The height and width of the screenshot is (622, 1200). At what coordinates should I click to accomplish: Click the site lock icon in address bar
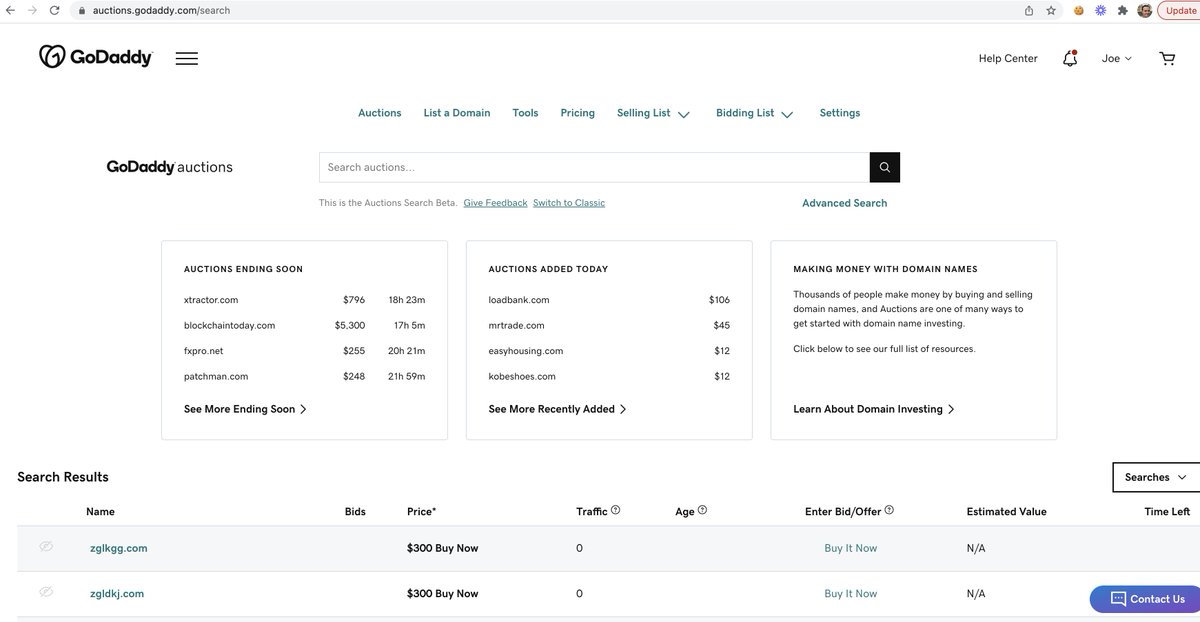82,10
